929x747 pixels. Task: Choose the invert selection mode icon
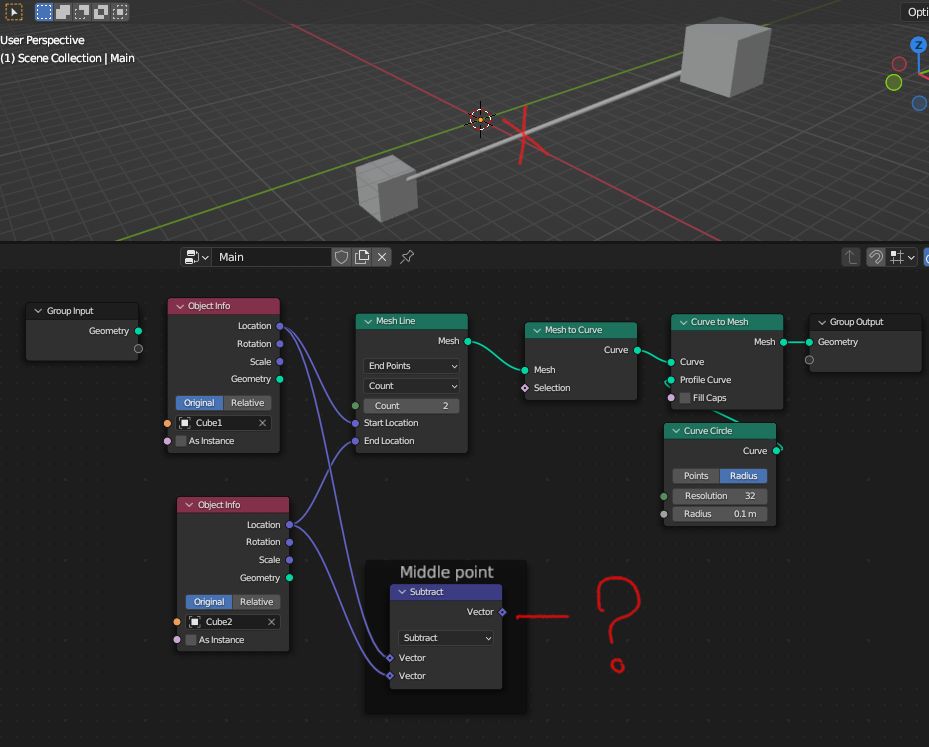click(101, 12)
